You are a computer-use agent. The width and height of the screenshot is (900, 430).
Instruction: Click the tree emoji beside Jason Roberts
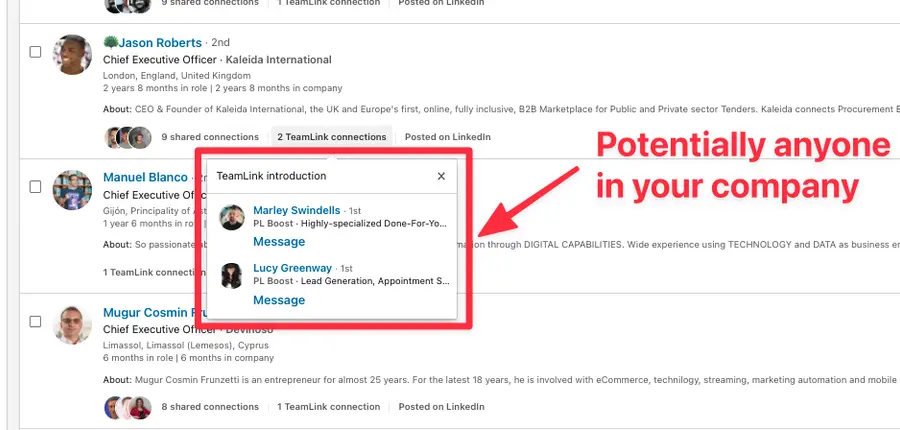click(111, 42)
